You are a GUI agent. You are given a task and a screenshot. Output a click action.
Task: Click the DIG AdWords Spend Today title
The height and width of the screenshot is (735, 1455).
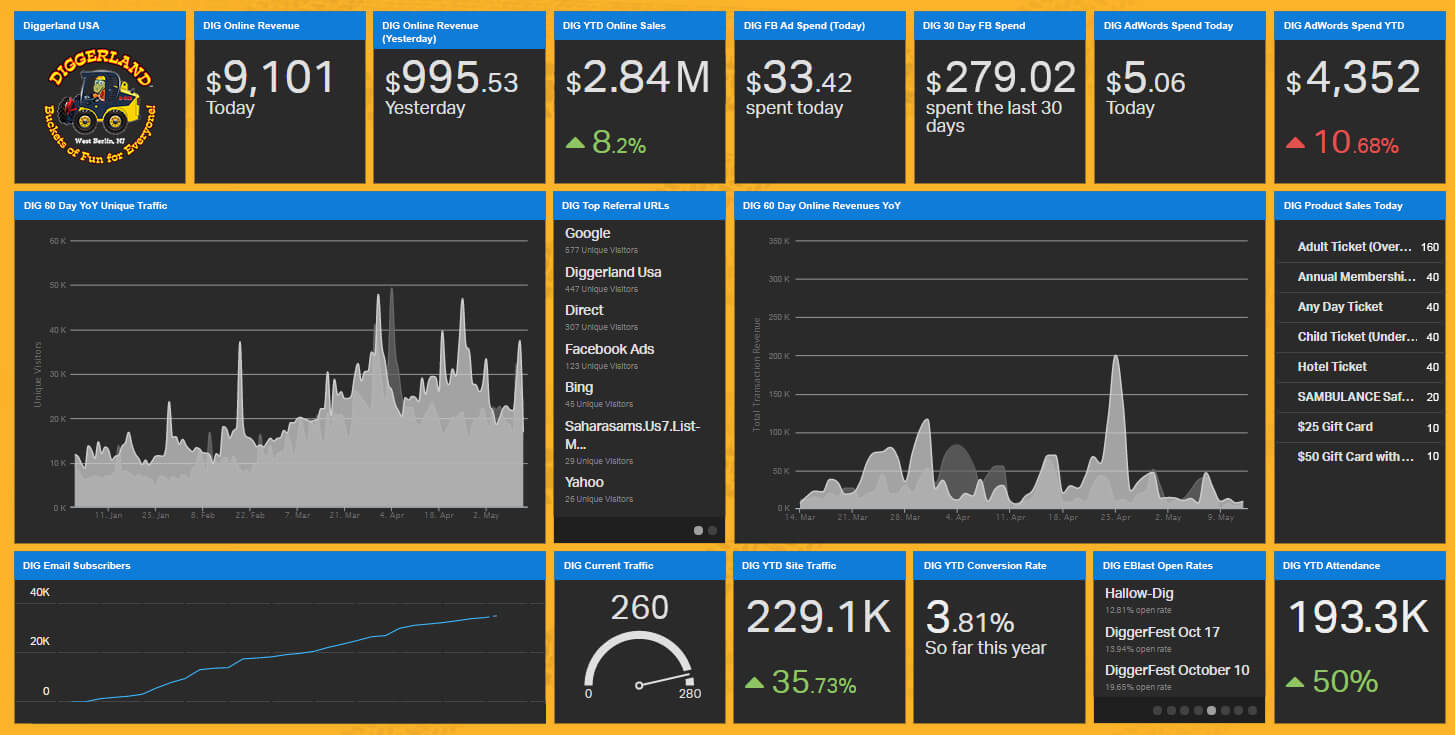coord(1168,26)
